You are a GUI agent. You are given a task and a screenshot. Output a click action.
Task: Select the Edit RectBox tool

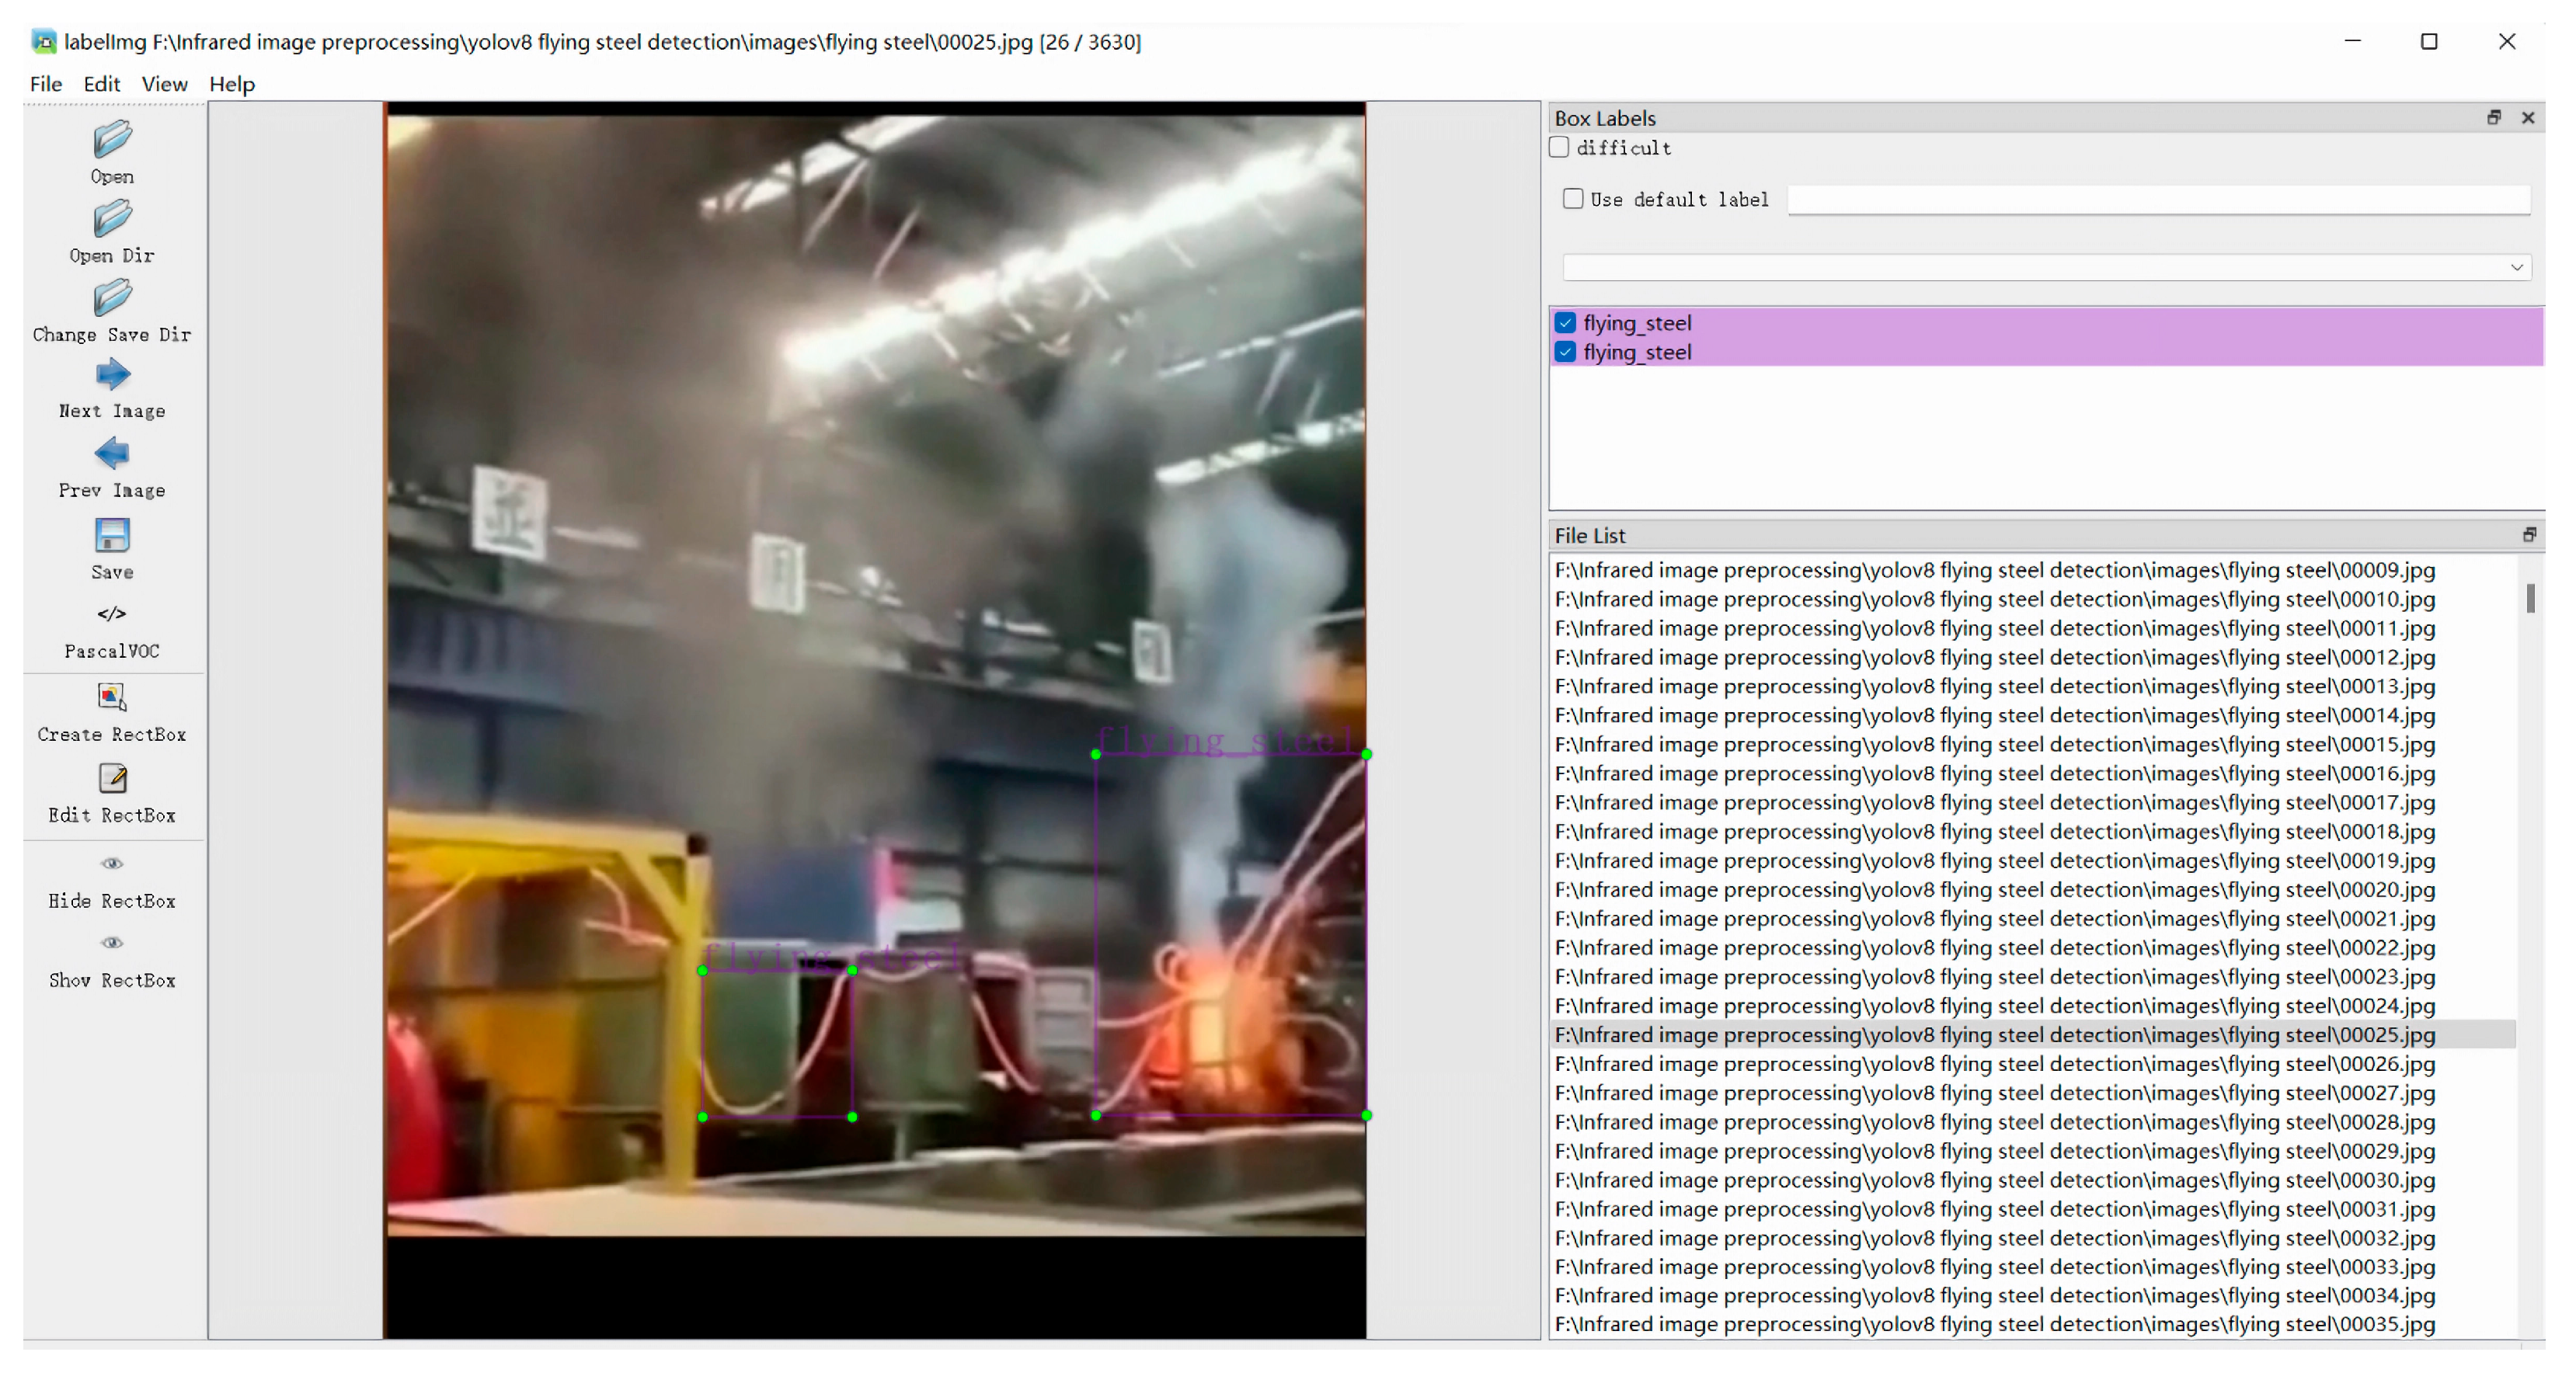pos(112,778)
